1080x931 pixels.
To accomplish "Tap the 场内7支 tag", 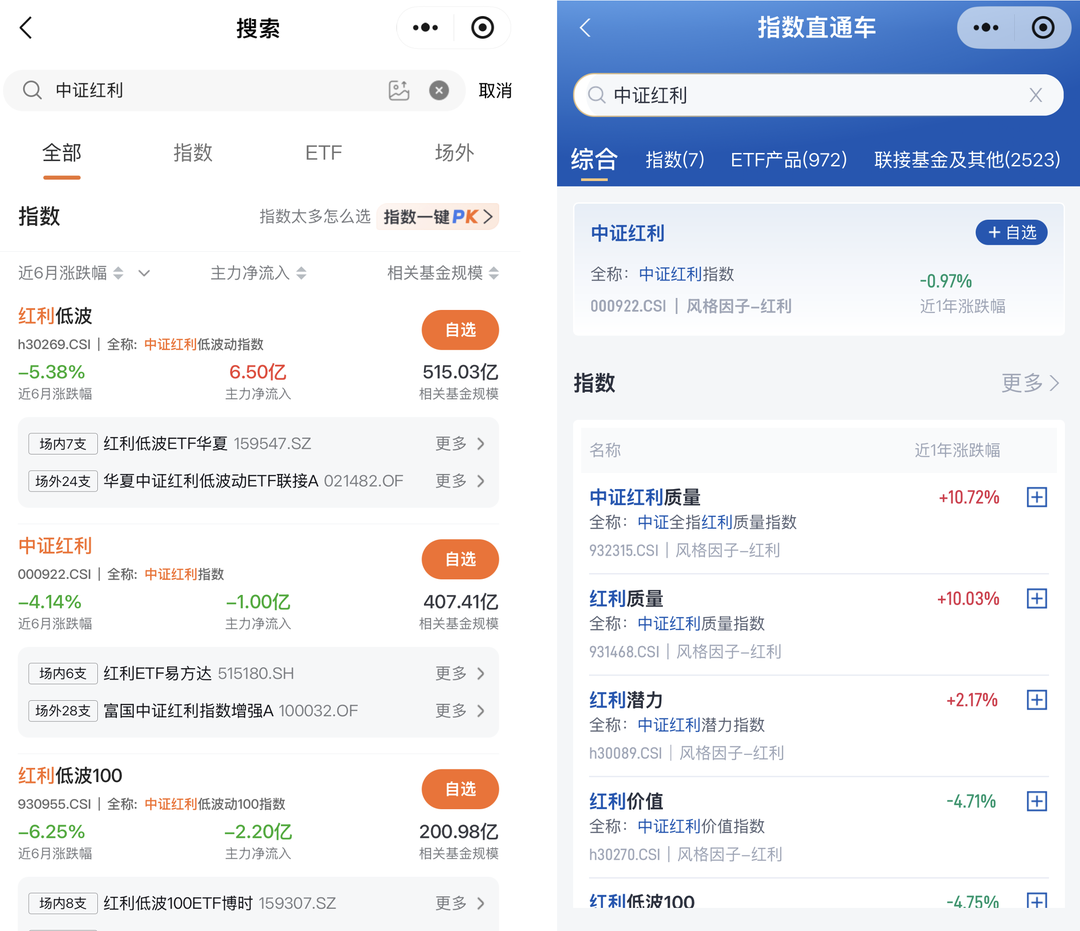I will coord(63,443).
